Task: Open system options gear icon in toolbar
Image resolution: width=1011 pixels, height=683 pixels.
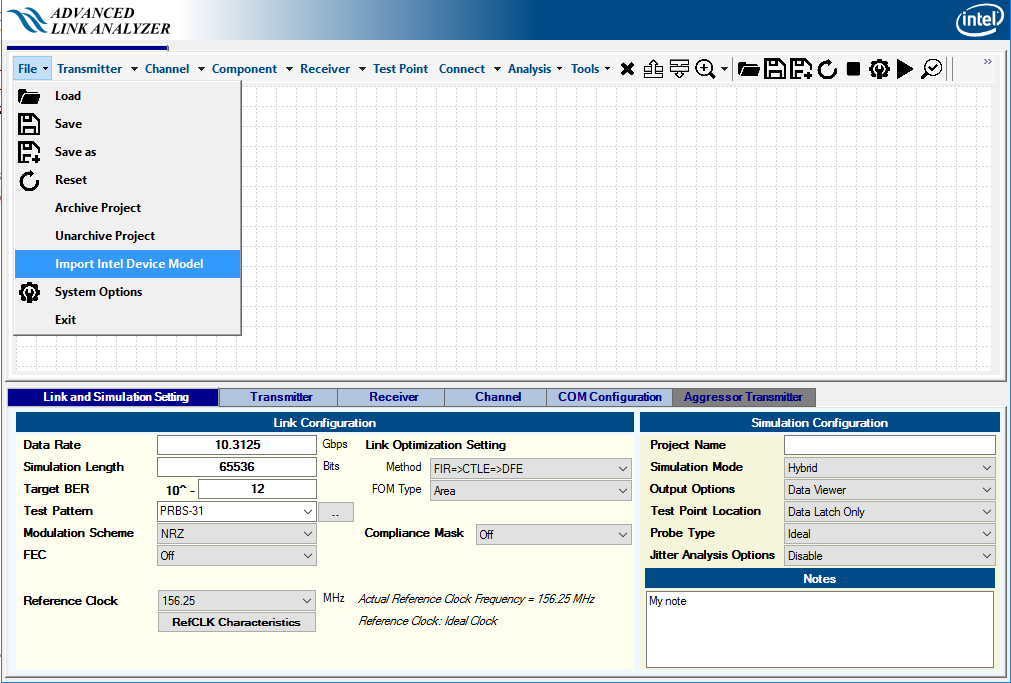Action: coord(879,69)
